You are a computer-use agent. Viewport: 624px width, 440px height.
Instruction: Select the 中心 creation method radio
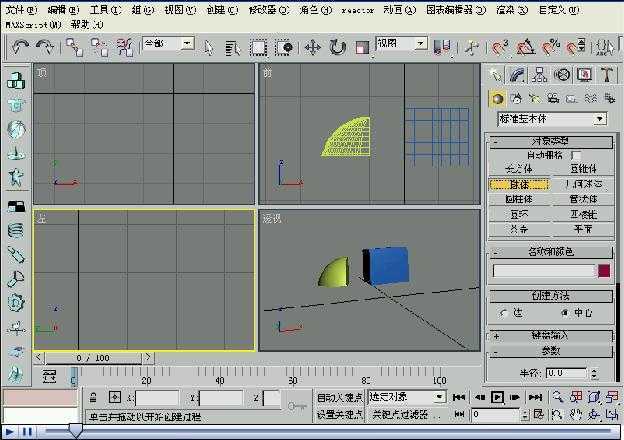(x=564, y=313)
